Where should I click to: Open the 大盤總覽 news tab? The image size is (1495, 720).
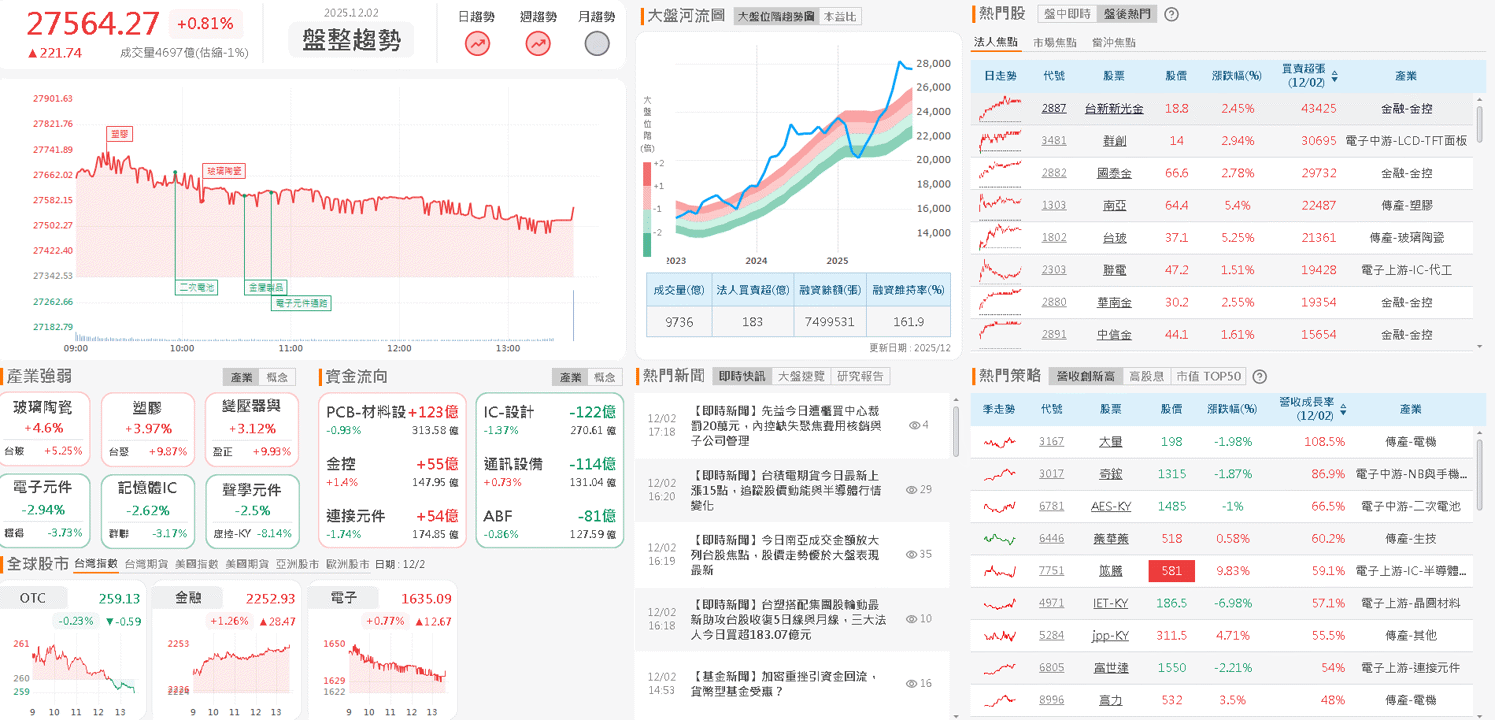click(802, 376)
